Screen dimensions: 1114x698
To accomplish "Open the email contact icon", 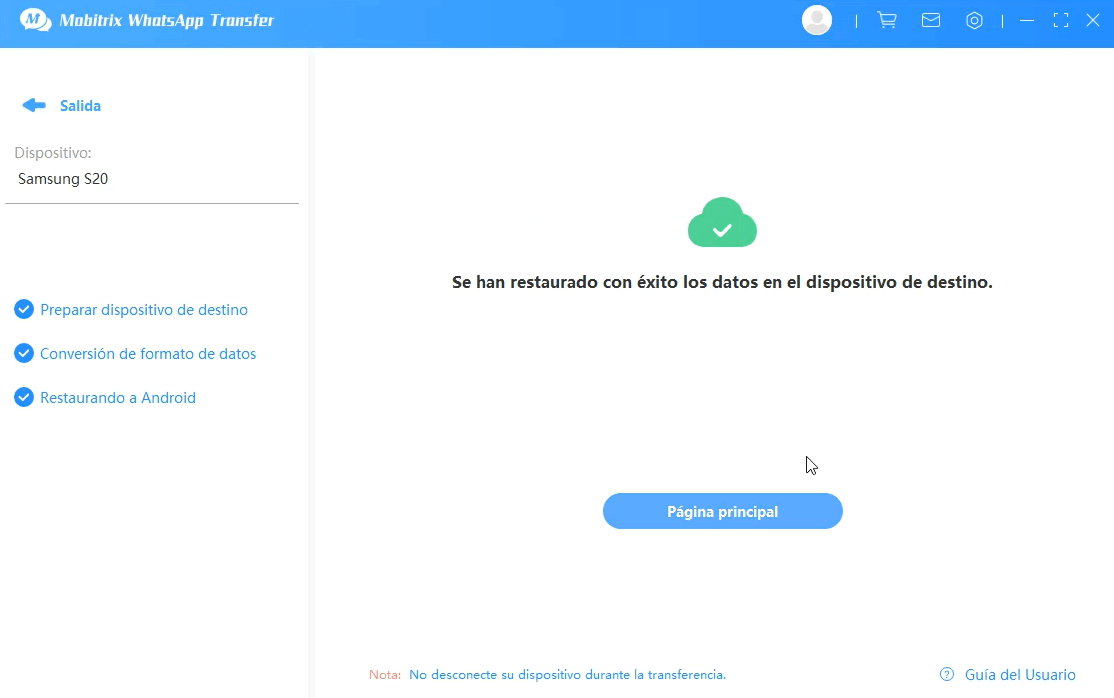I will (931, 20).
